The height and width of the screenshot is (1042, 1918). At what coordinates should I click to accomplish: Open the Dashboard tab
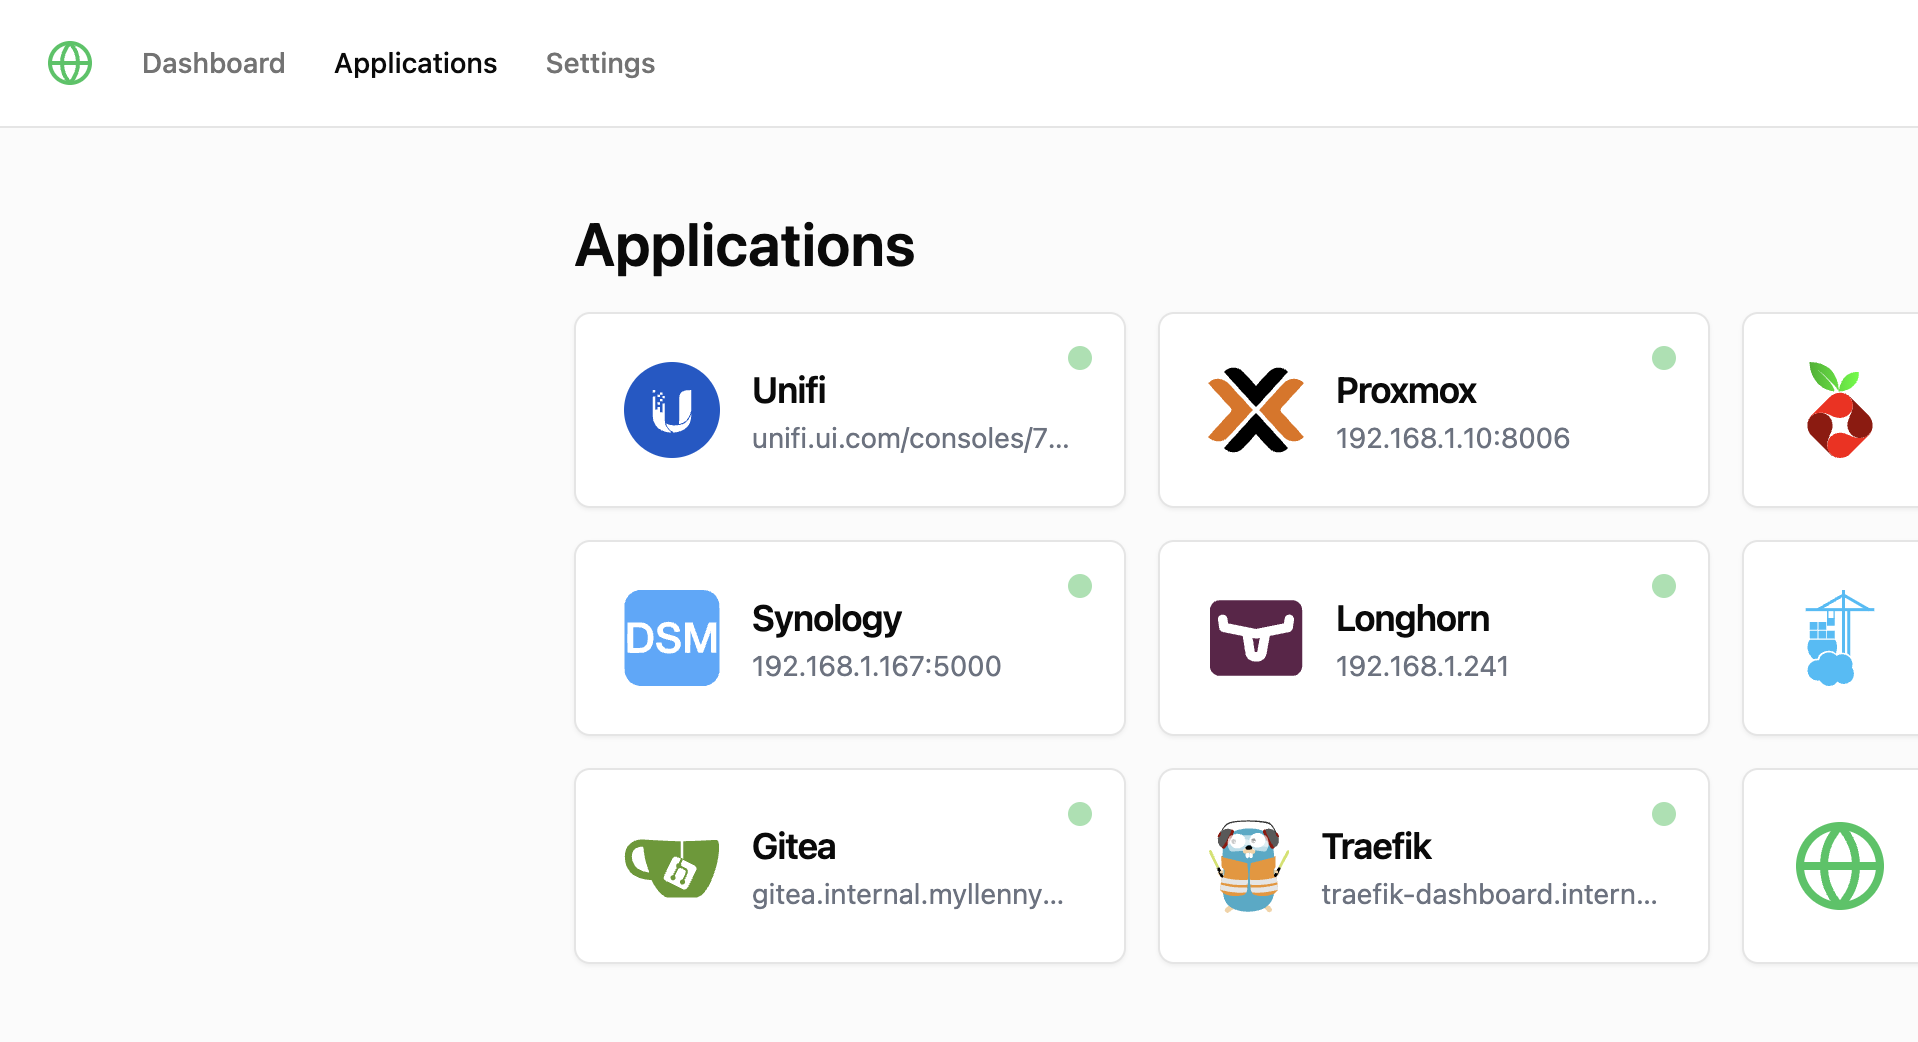213,63
